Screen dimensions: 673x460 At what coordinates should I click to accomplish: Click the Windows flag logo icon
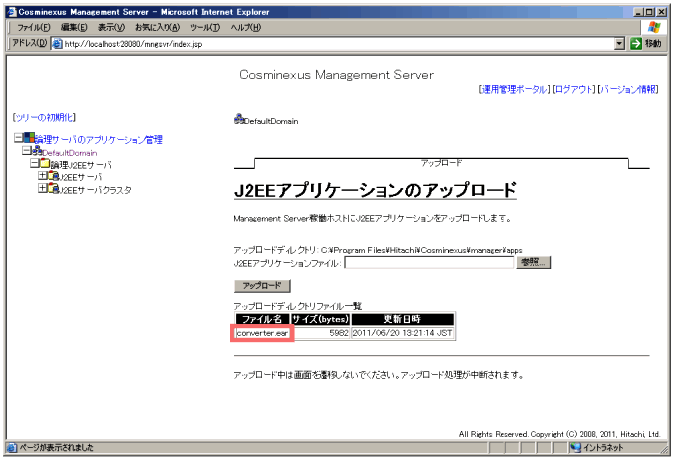click(x=654, y=27)
